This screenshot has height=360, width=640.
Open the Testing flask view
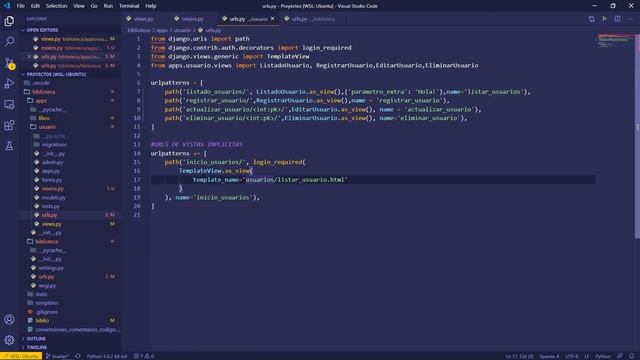click(9, 146)
